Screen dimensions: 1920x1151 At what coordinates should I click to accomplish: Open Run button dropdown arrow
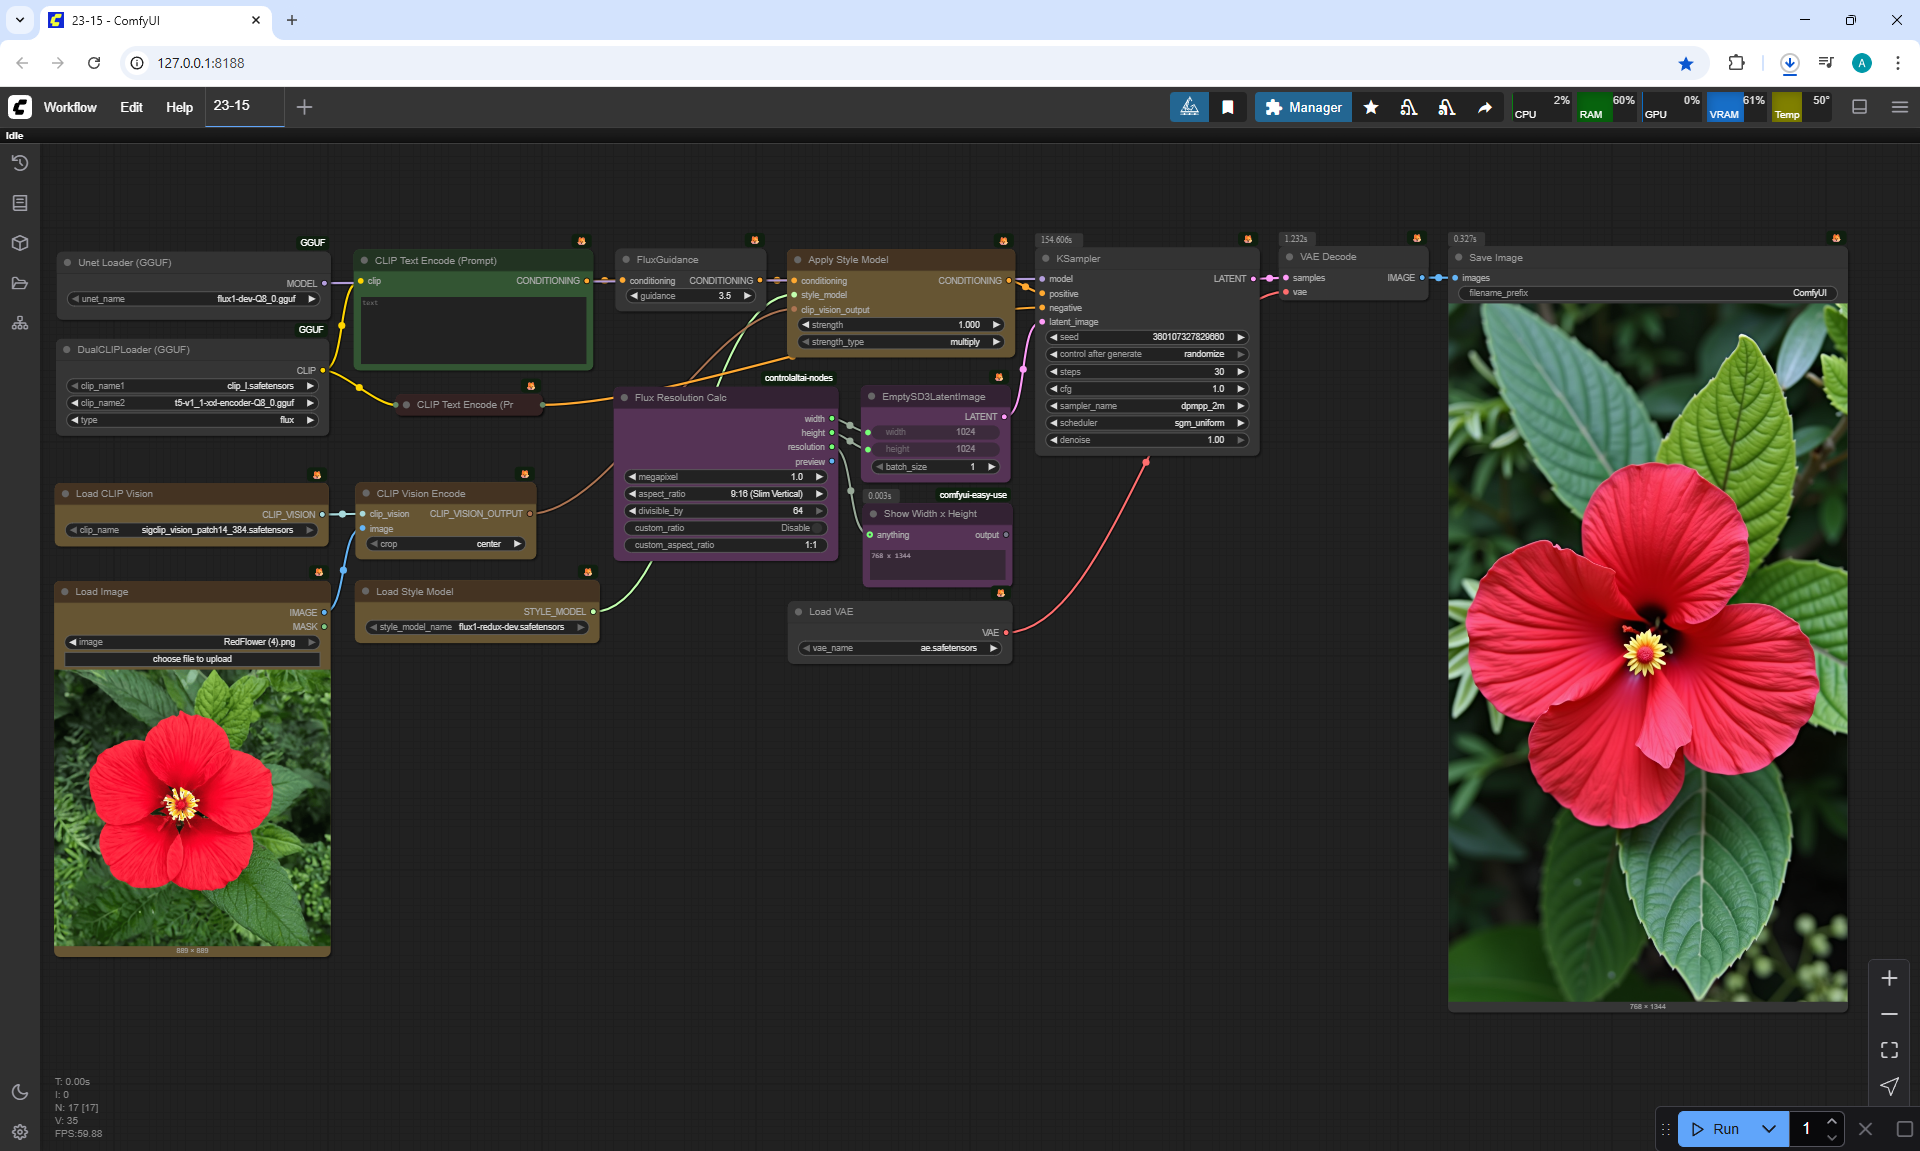1769,1129
